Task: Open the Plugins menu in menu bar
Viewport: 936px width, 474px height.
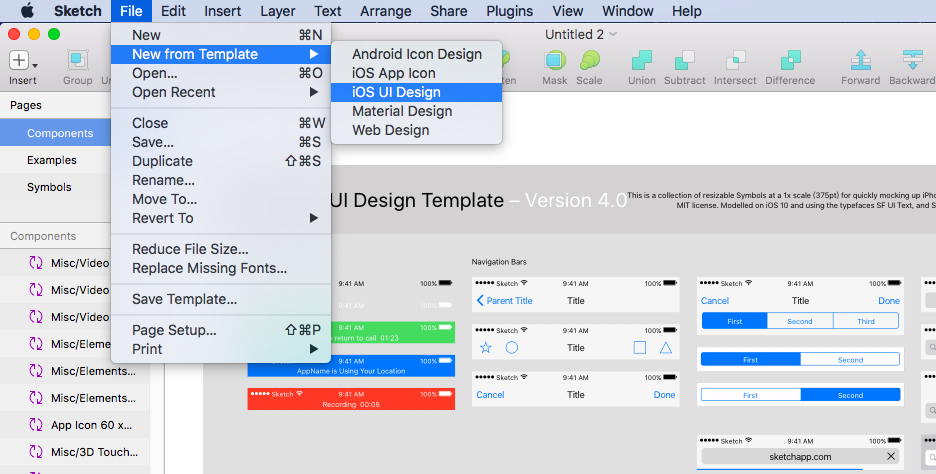Action: point(510,11)
